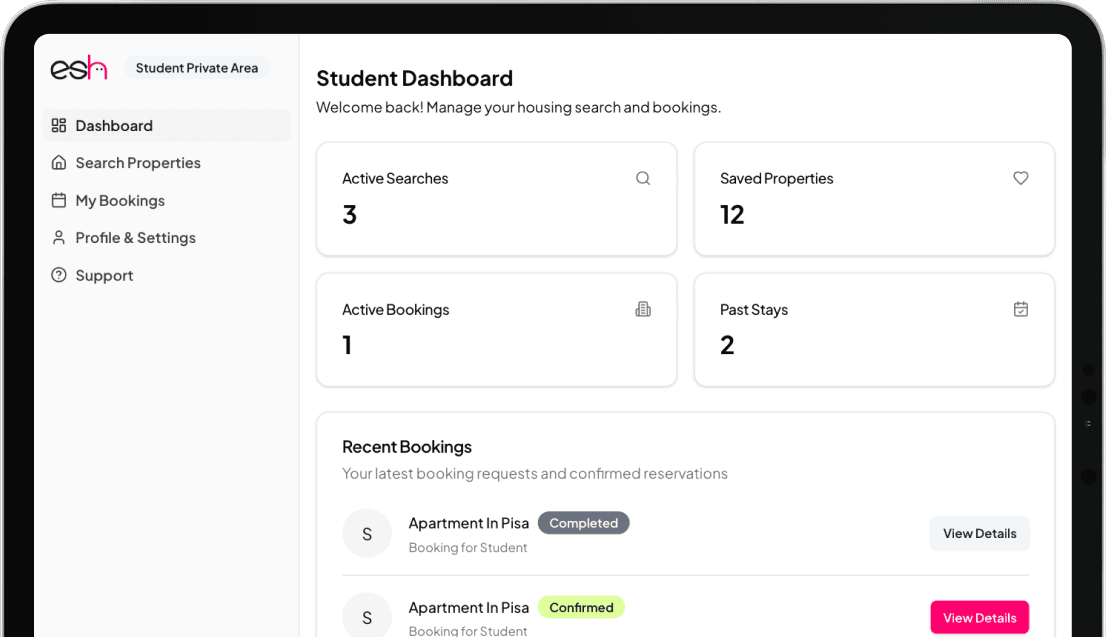Image resolution: width=1108 pixels, height=637 pixels.
Task: Click the Support question mark icon
Action: [x=59, y=275]
